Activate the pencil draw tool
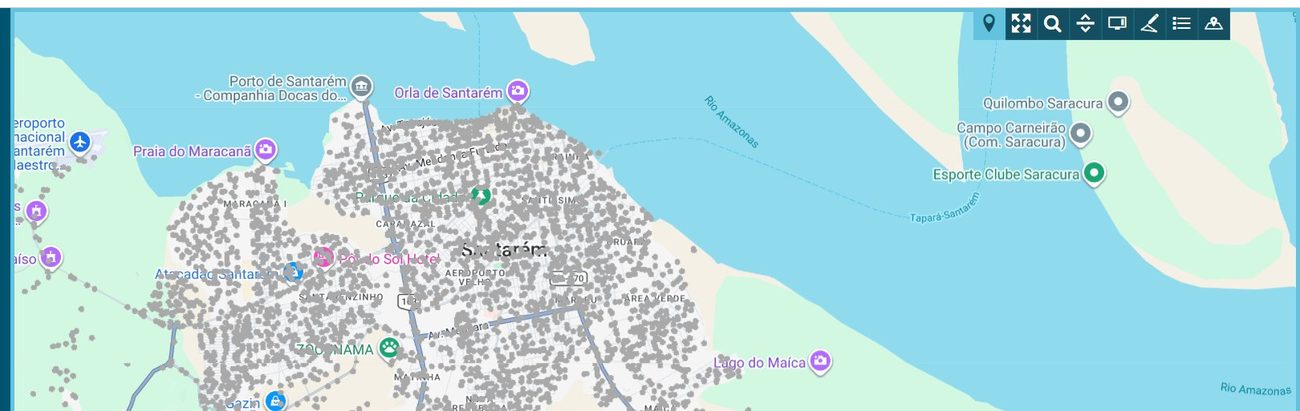This screenshot has height=411, width=1300. (x=1149, y=24)
